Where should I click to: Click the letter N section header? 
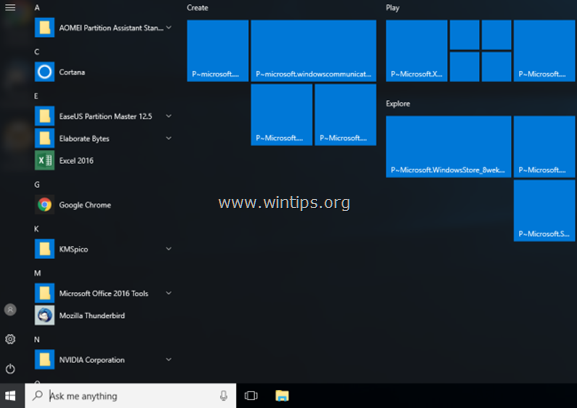pyautogui.click(x=37, y=340)
